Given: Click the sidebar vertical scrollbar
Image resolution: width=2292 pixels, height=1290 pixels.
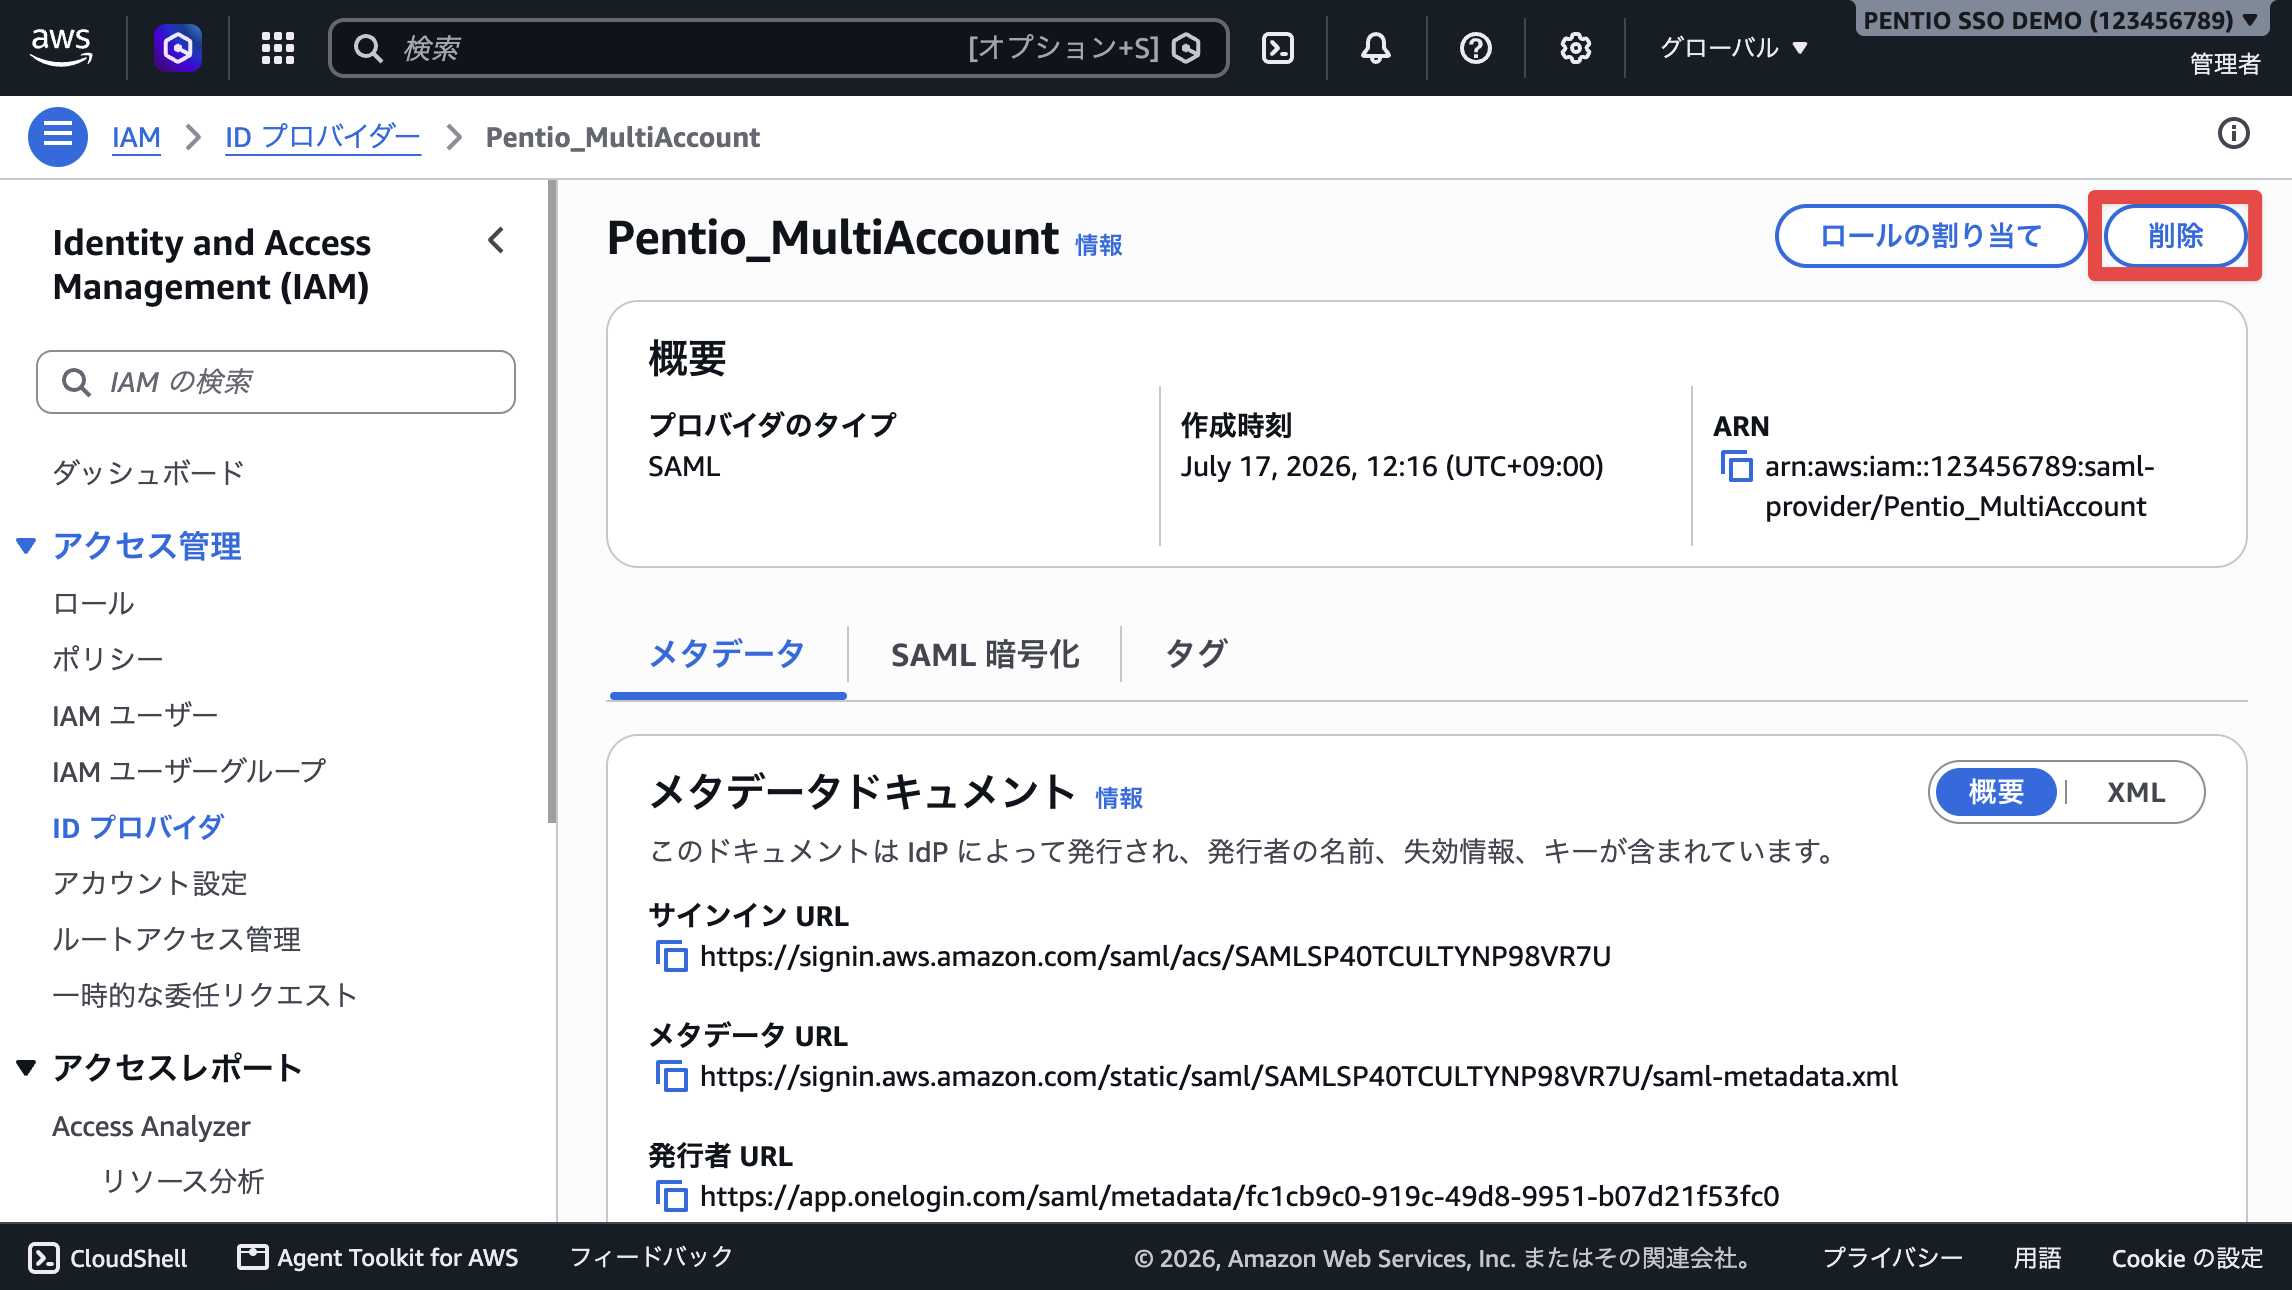Looking at the screenshot, I should pos(551,500).
